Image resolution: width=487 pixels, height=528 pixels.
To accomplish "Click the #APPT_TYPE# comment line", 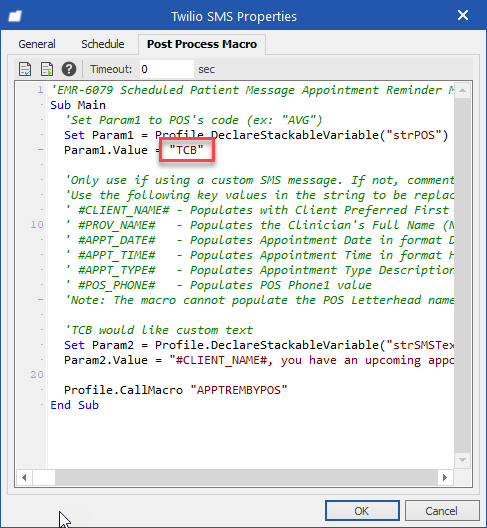I will [259, 270].
